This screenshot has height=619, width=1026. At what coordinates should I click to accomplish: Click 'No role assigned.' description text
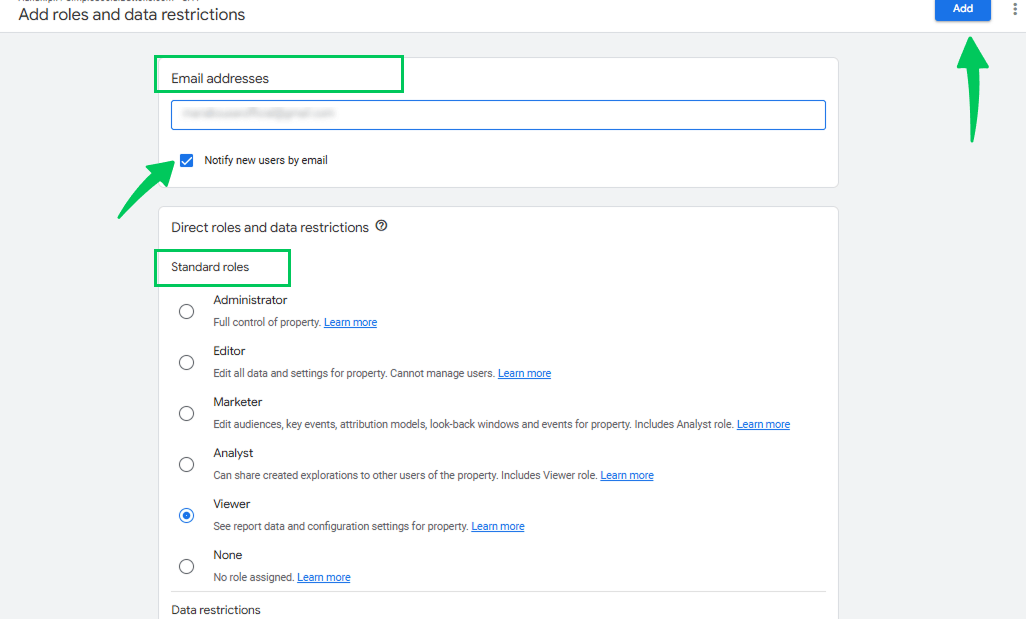[x=254, y=577]
